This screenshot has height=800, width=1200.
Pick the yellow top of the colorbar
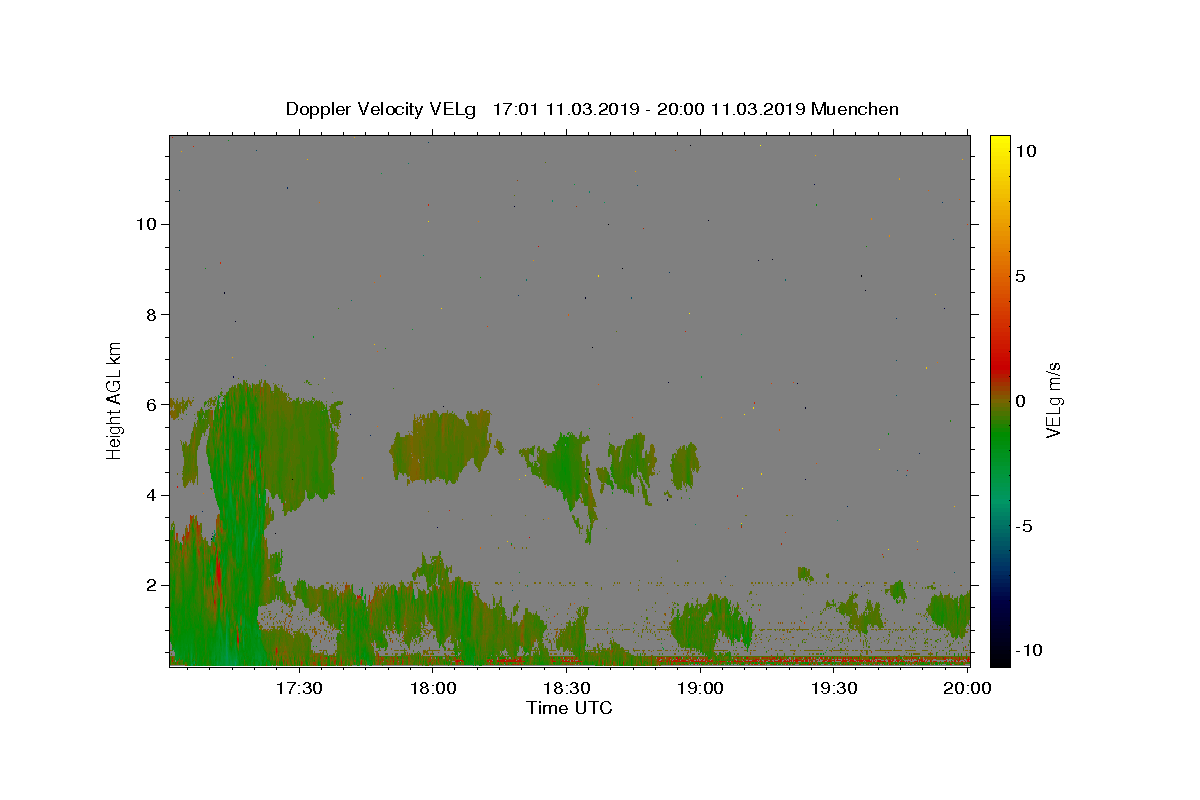[999, 143]
